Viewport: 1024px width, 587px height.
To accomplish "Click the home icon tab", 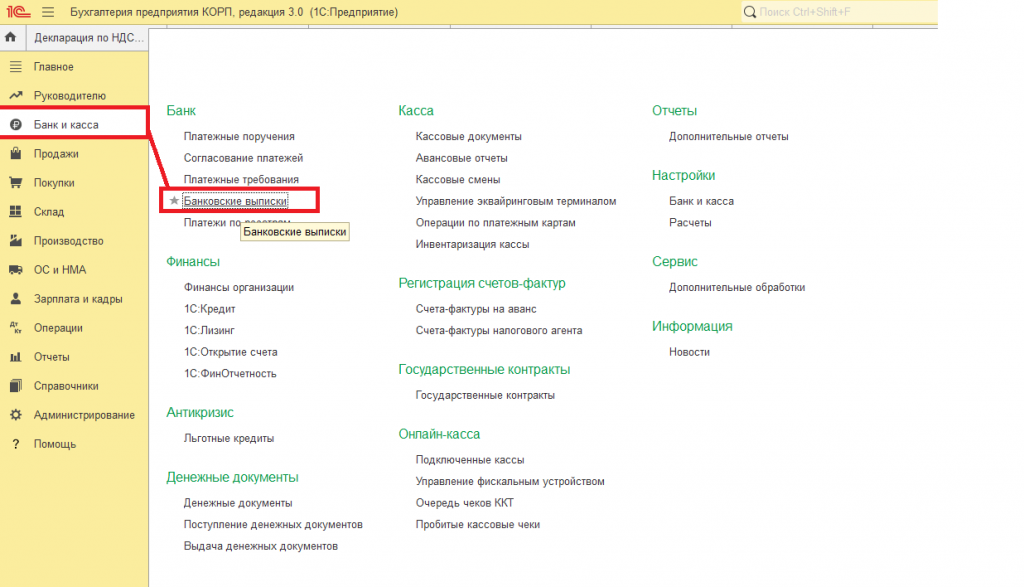I will [x=11, y=37].
